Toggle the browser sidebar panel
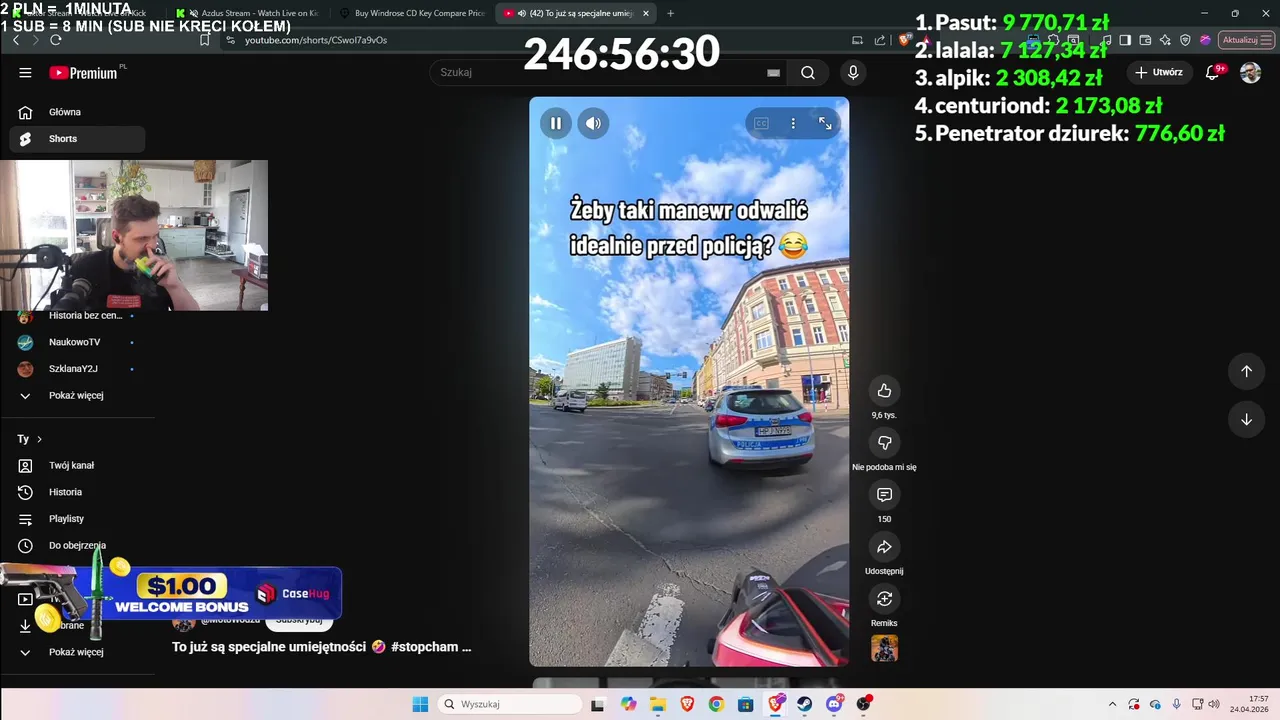 tap(1125, 40)
